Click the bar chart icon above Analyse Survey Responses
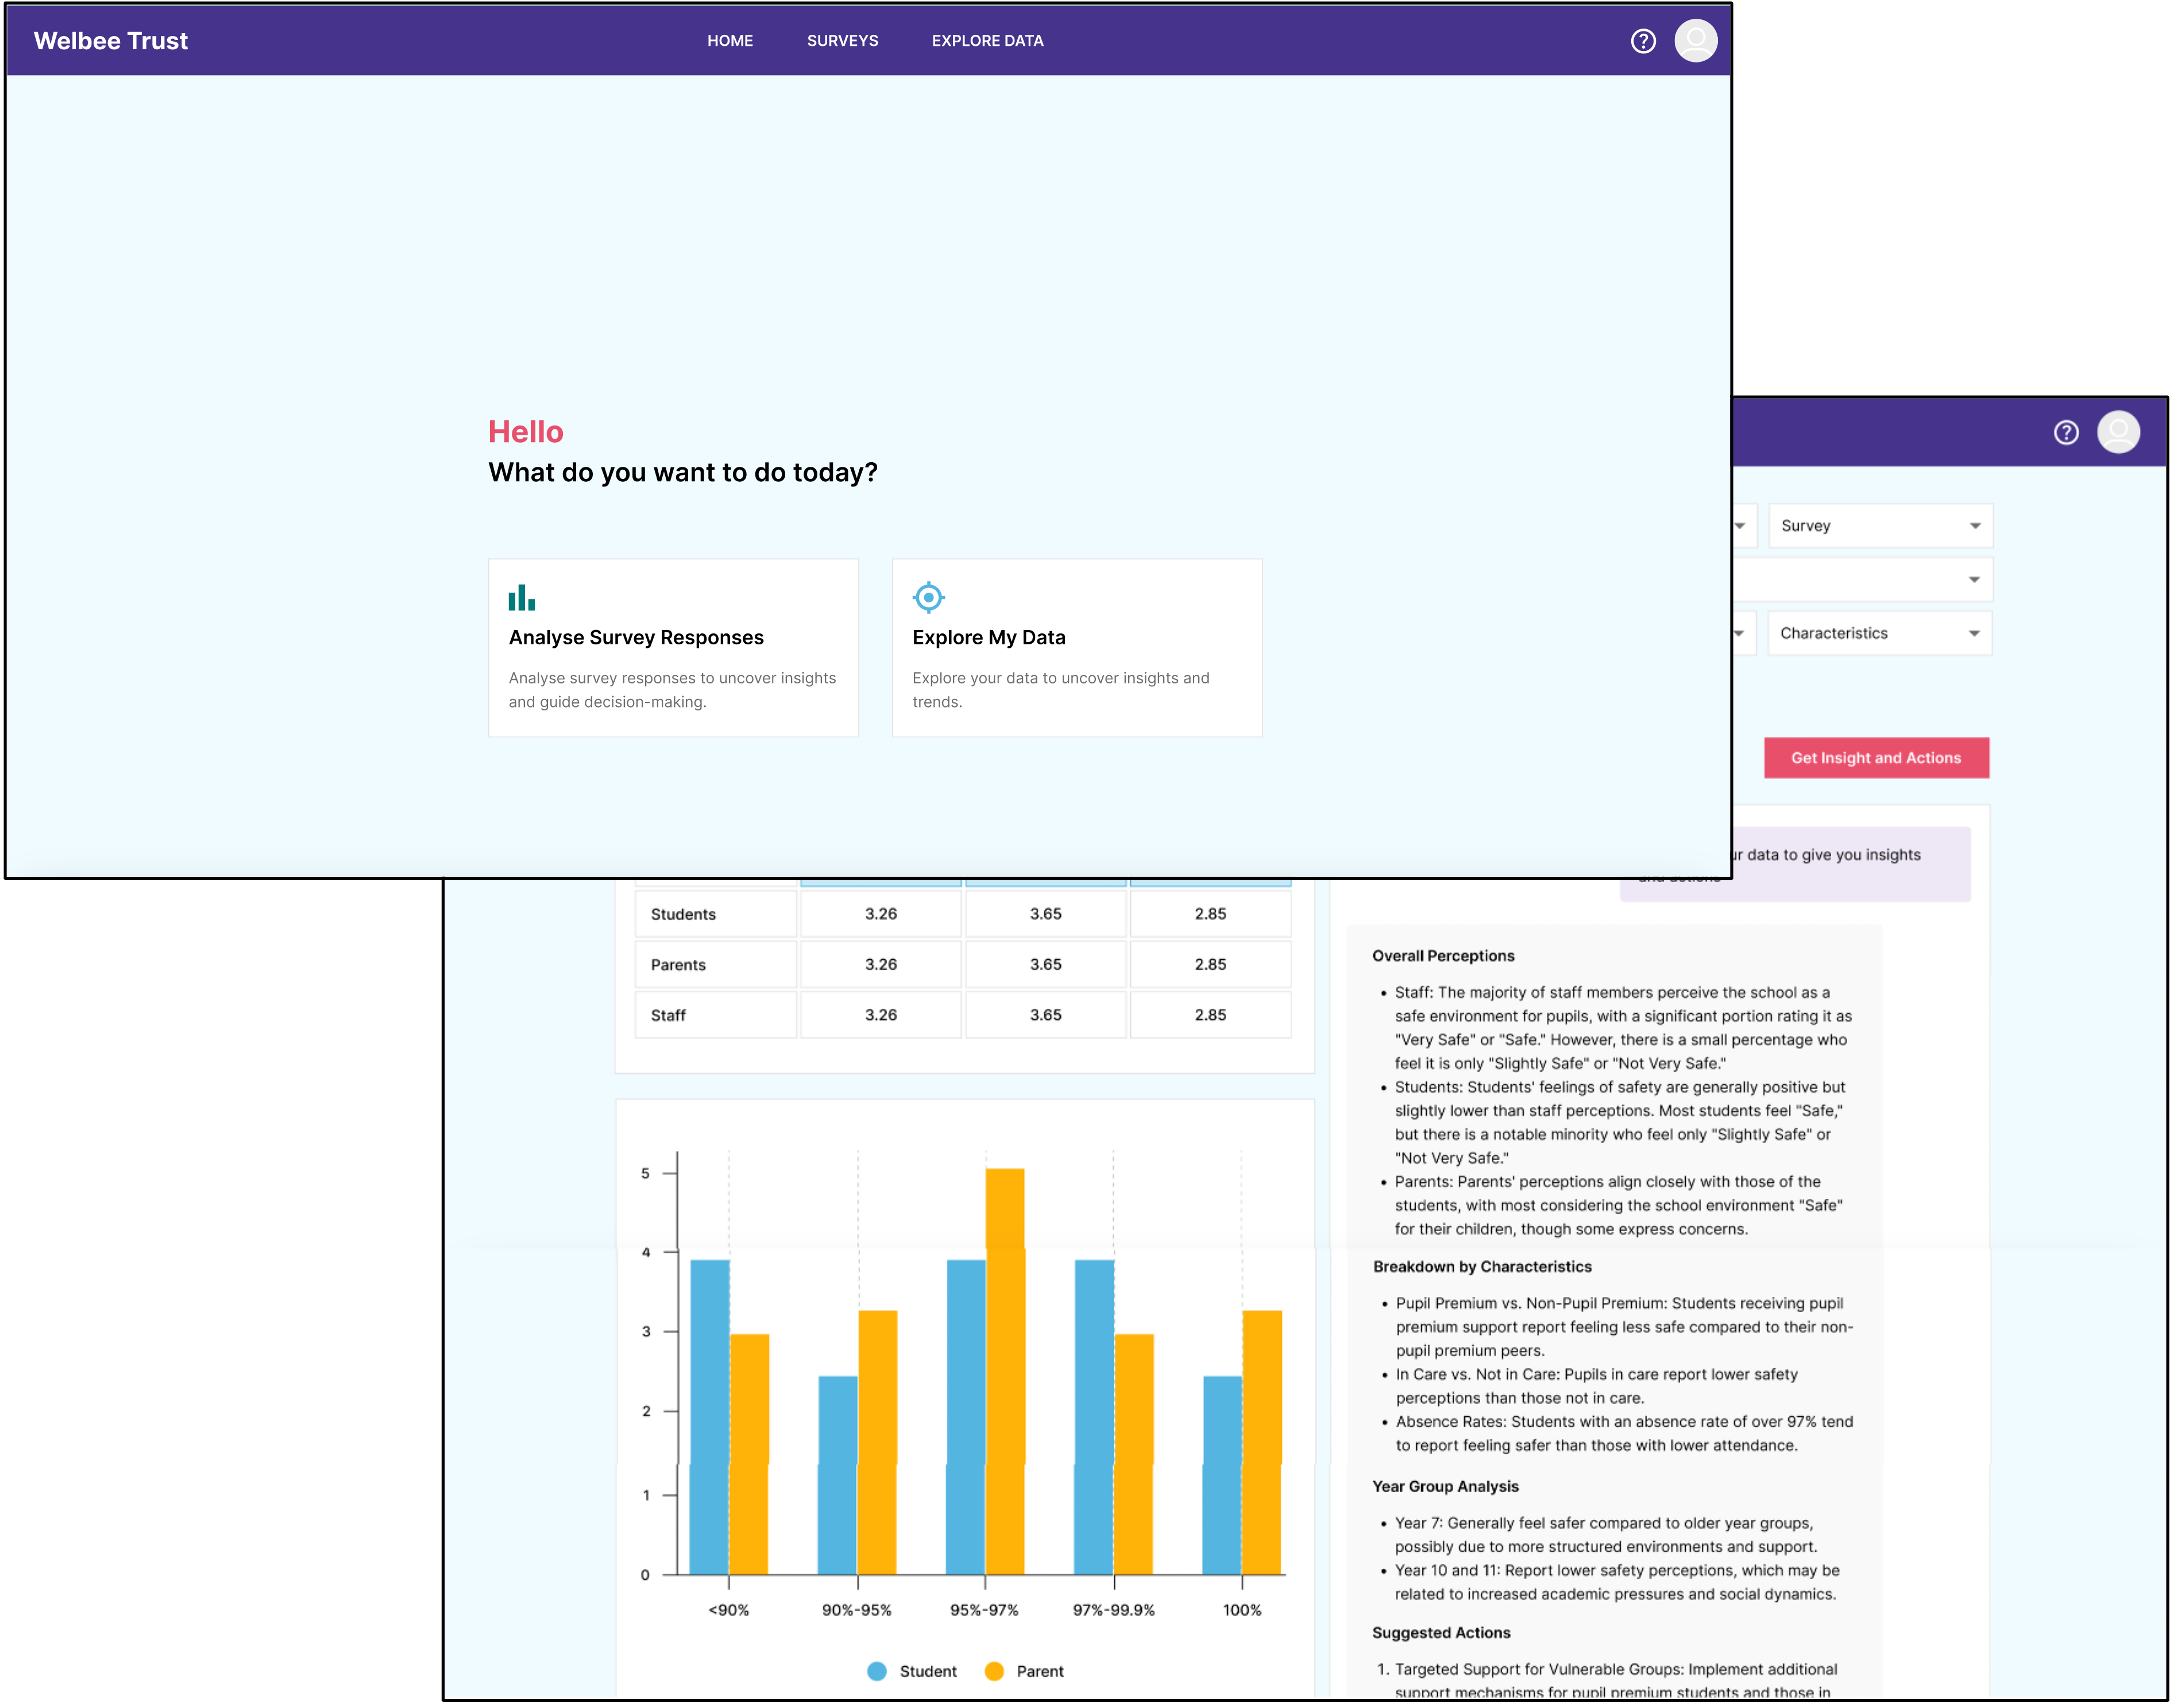This screenshot has height=1705, width=2172. tap(522, 597)
